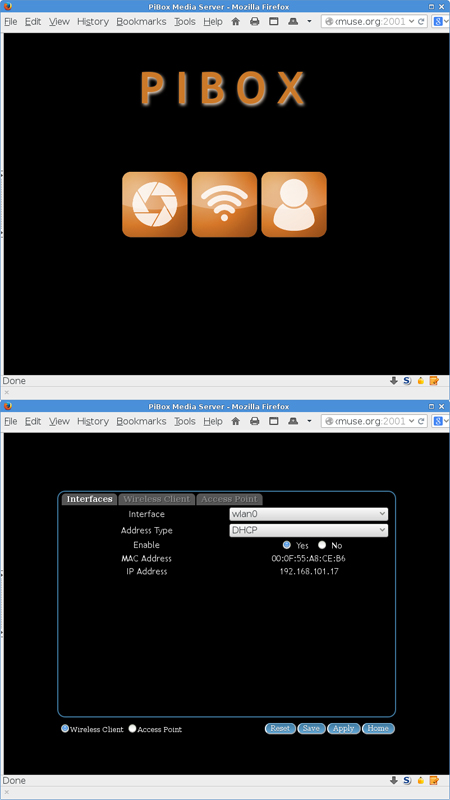Close the find bar X in PIBOX logo window

click(7, 392)
